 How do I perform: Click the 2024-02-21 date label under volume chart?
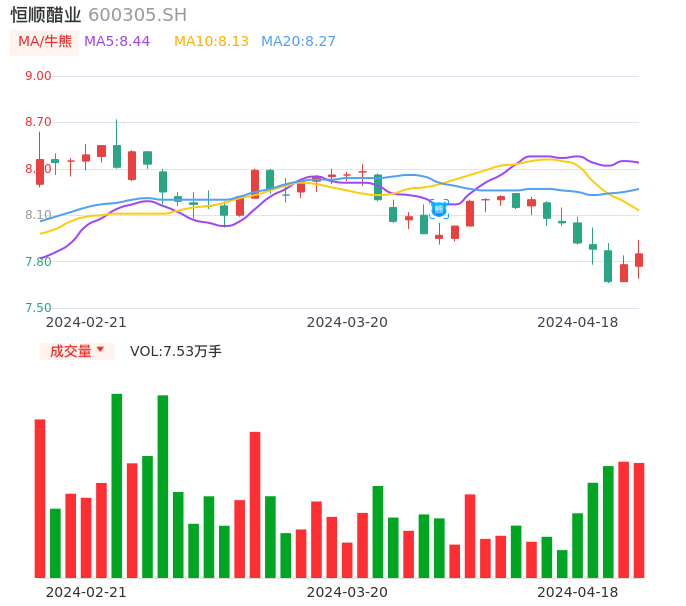pos(86,592)
